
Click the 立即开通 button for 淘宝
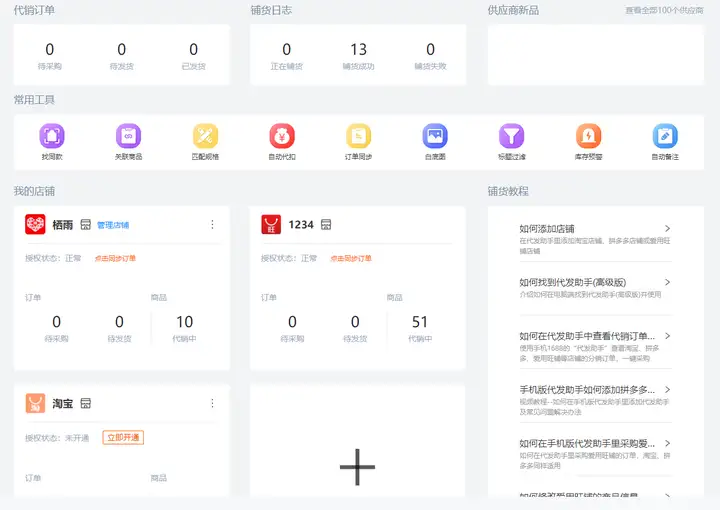point(123,437)
